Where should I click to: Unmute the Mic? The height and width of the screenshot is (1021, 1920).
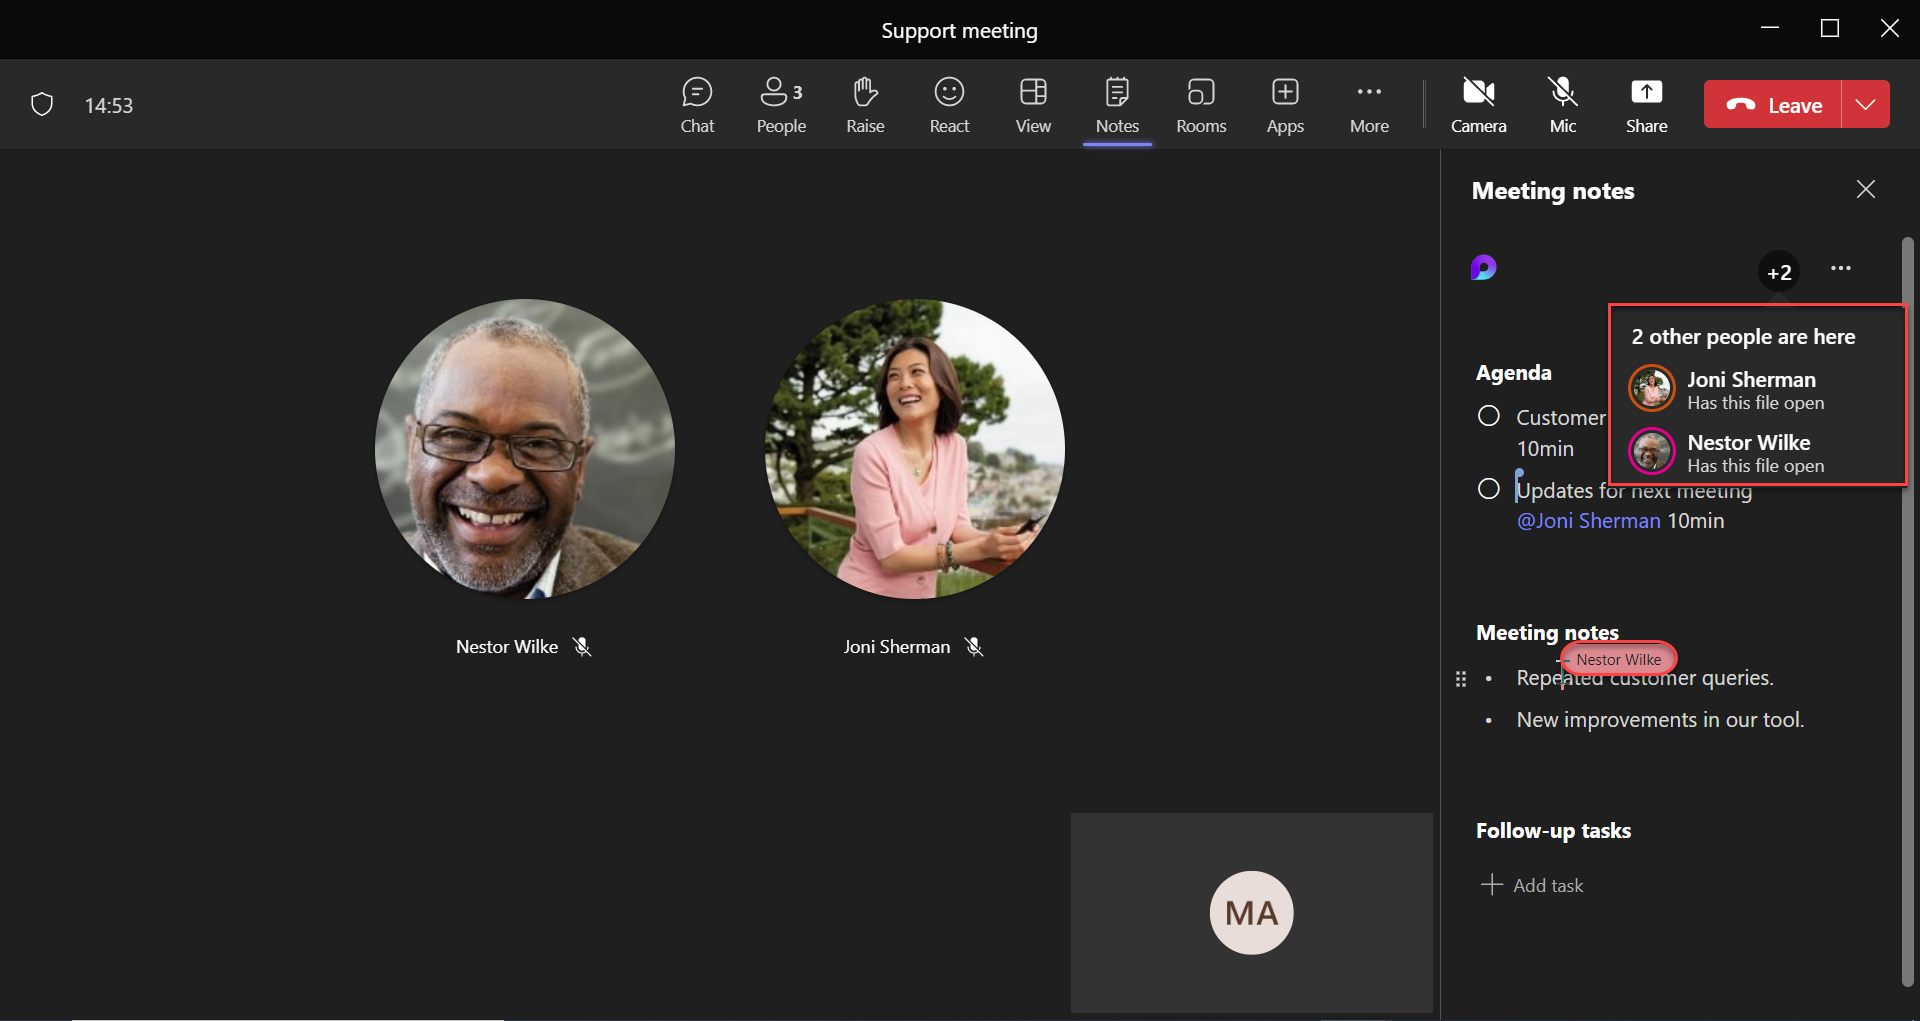pyautogui.click(x=1562, y=105)
